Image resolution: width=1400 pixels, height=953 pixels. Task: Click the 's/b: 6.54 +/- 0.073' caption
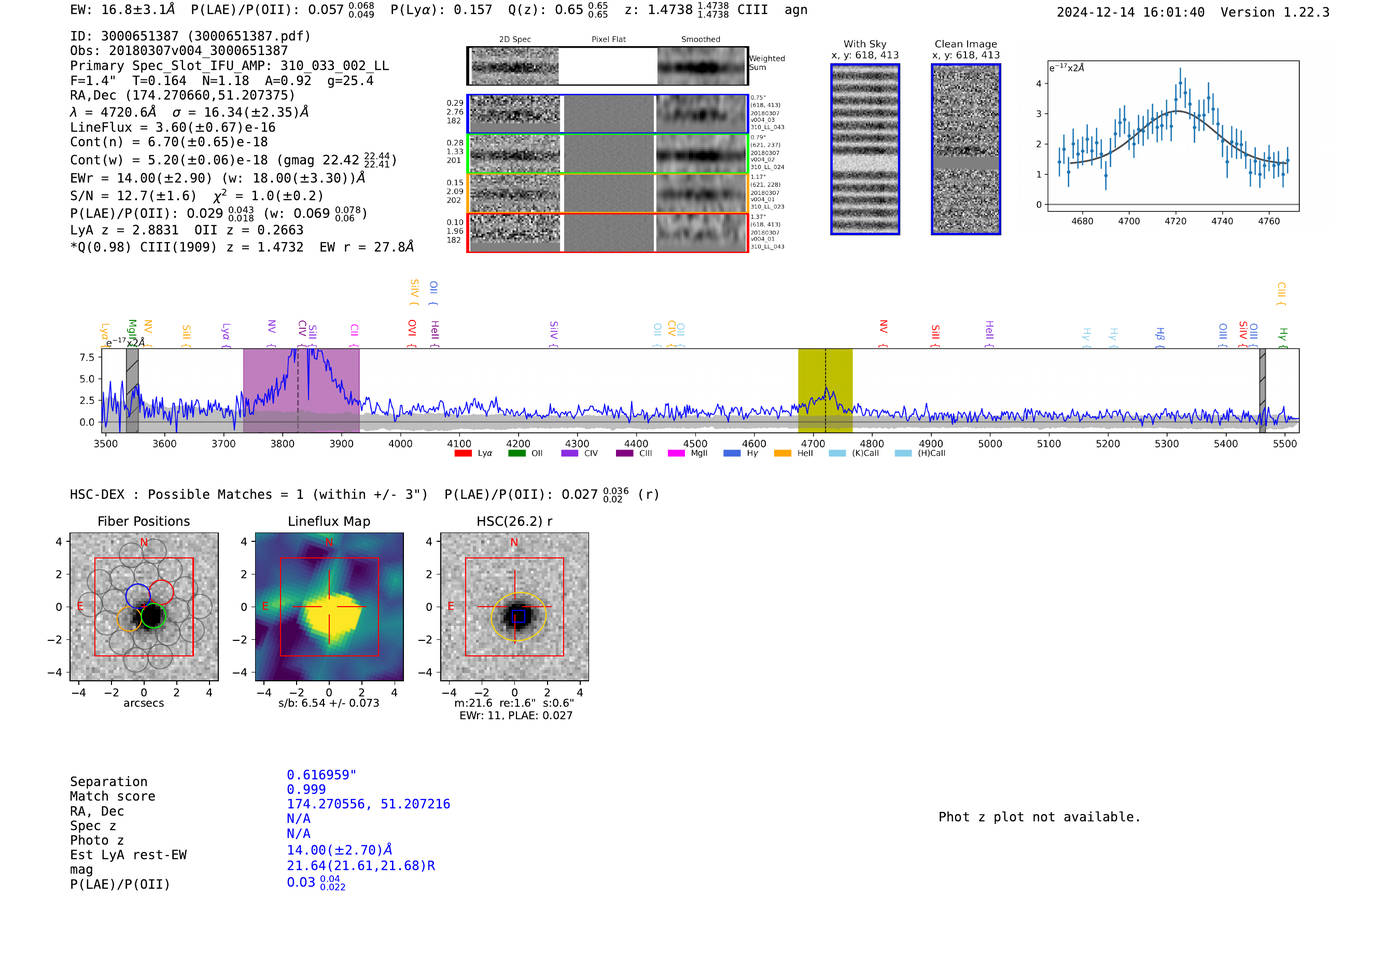pyautogui.click(x=329, y=703)
